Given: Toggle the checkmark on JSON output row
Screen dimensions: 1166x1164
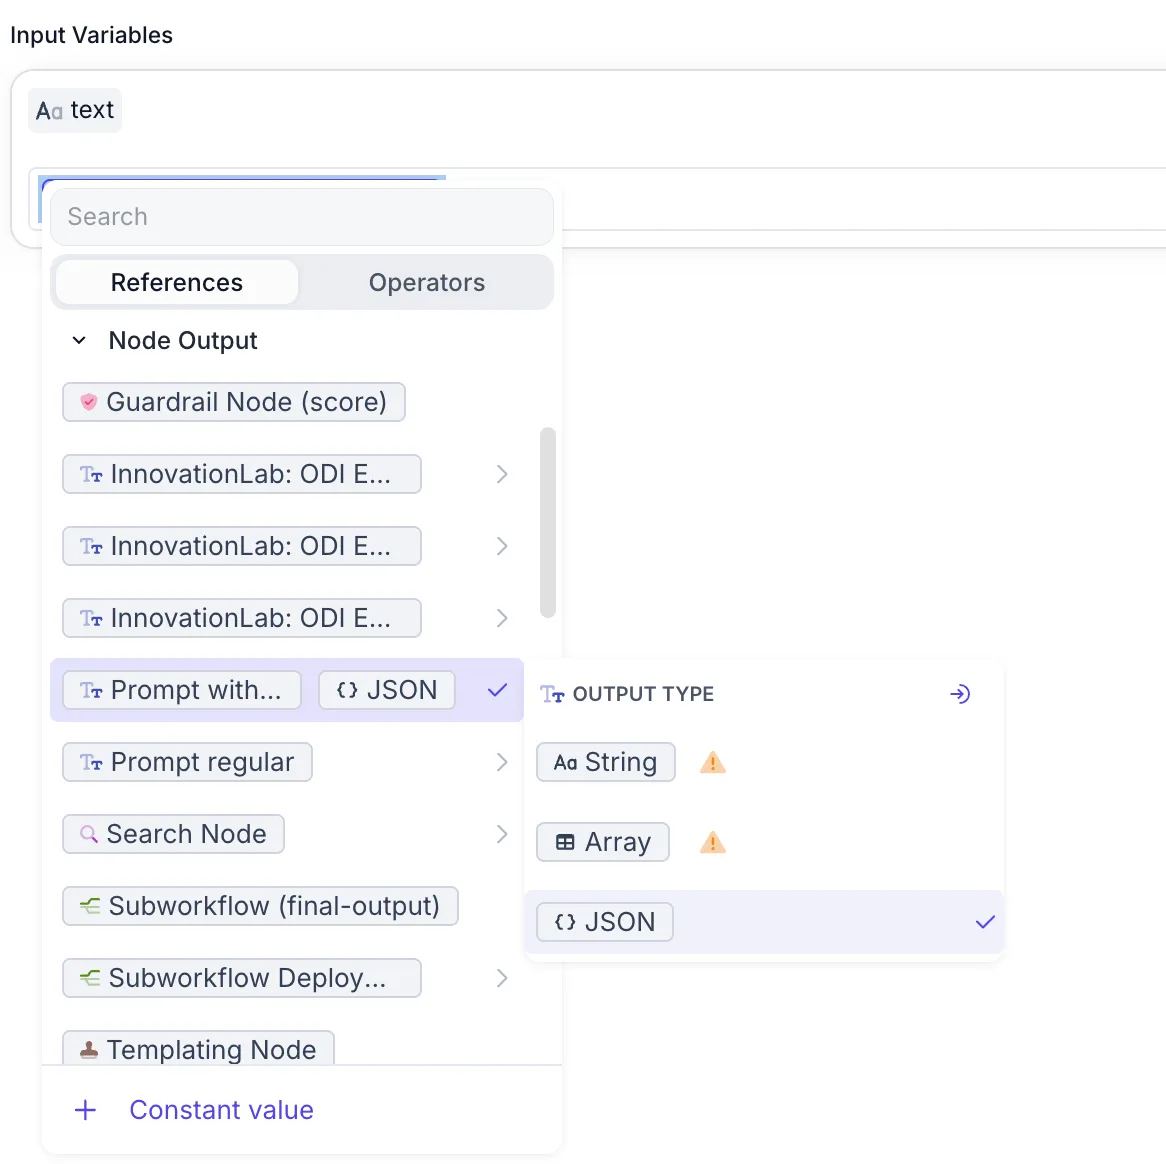Looking at the screenshot, I should (x=985, y=922).
